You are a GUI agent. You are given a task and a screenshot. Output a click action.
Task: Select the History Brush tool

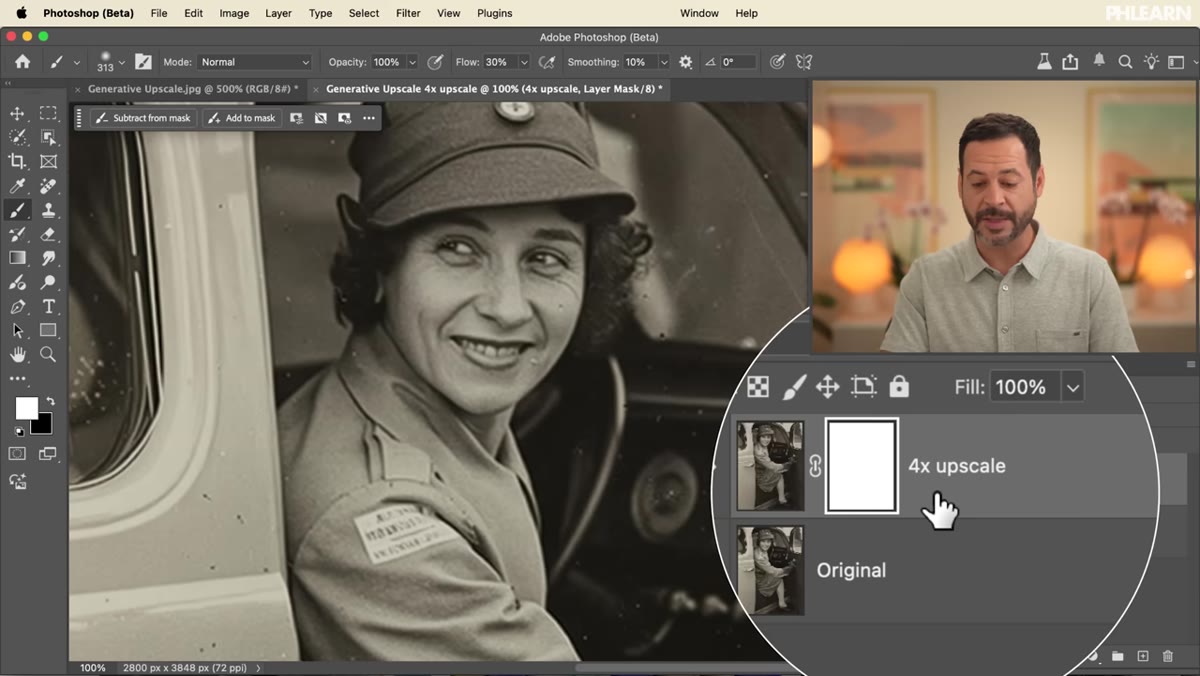(17, 234)
